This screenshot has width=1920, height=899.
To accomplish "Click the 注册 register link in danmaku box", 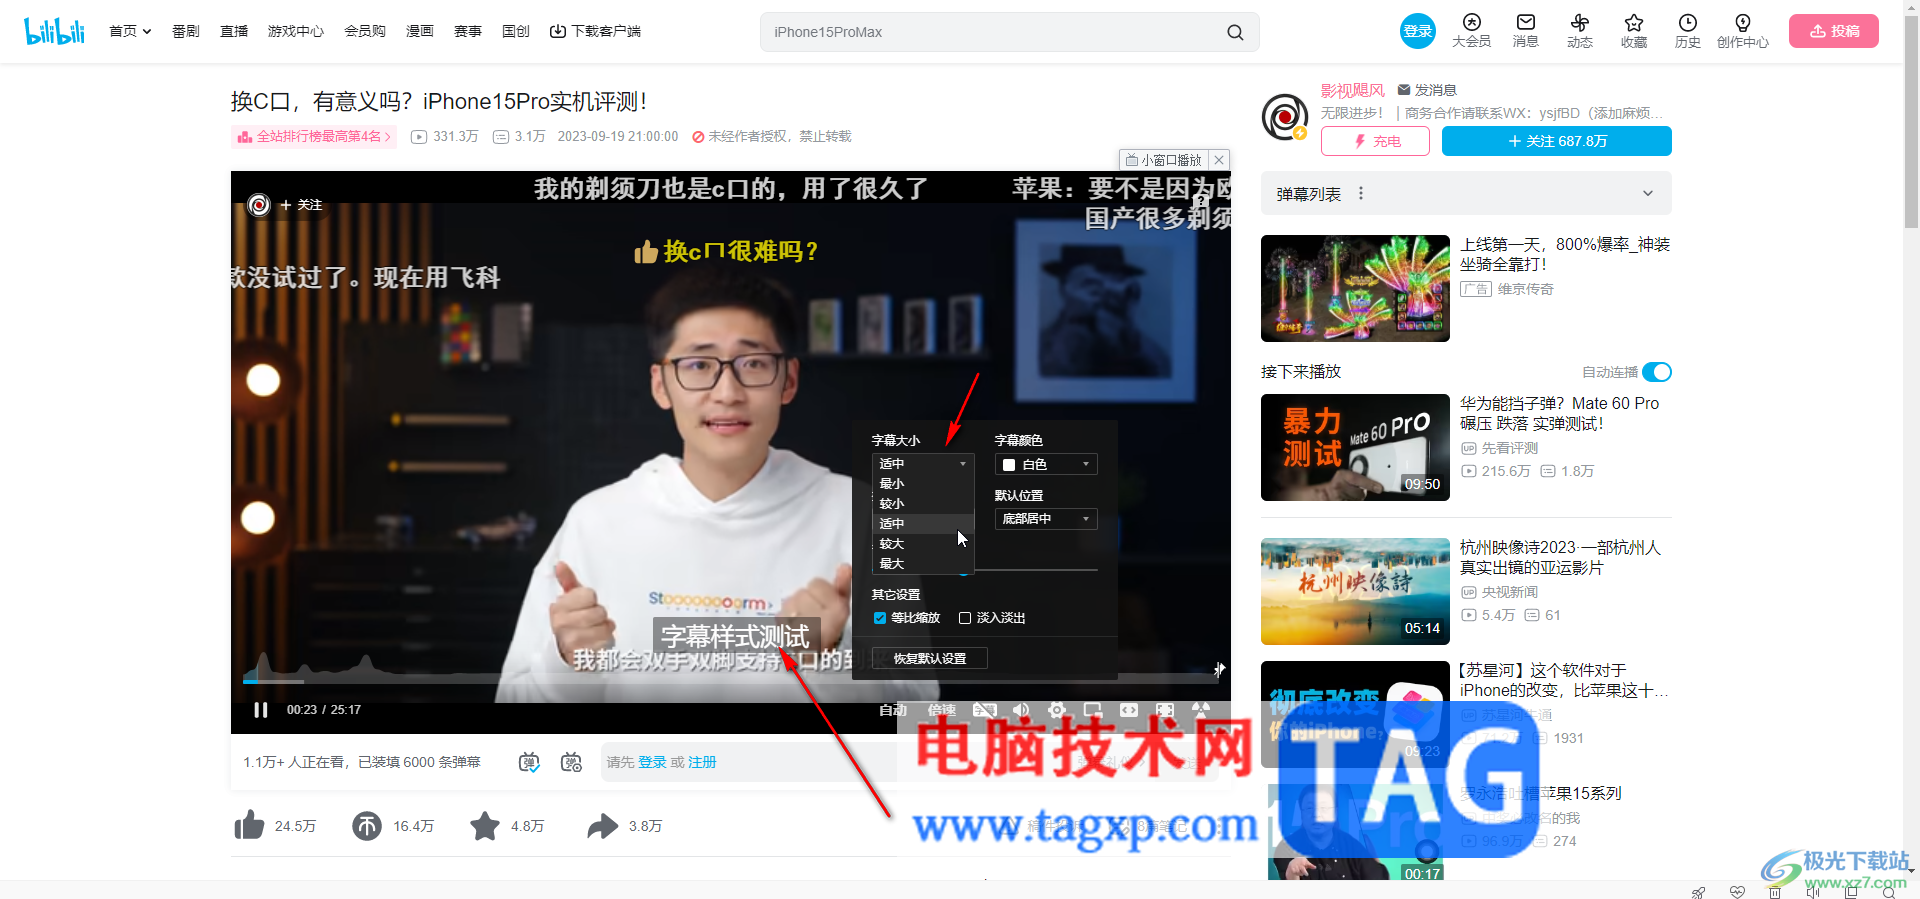I will click(x=702, y=762).
